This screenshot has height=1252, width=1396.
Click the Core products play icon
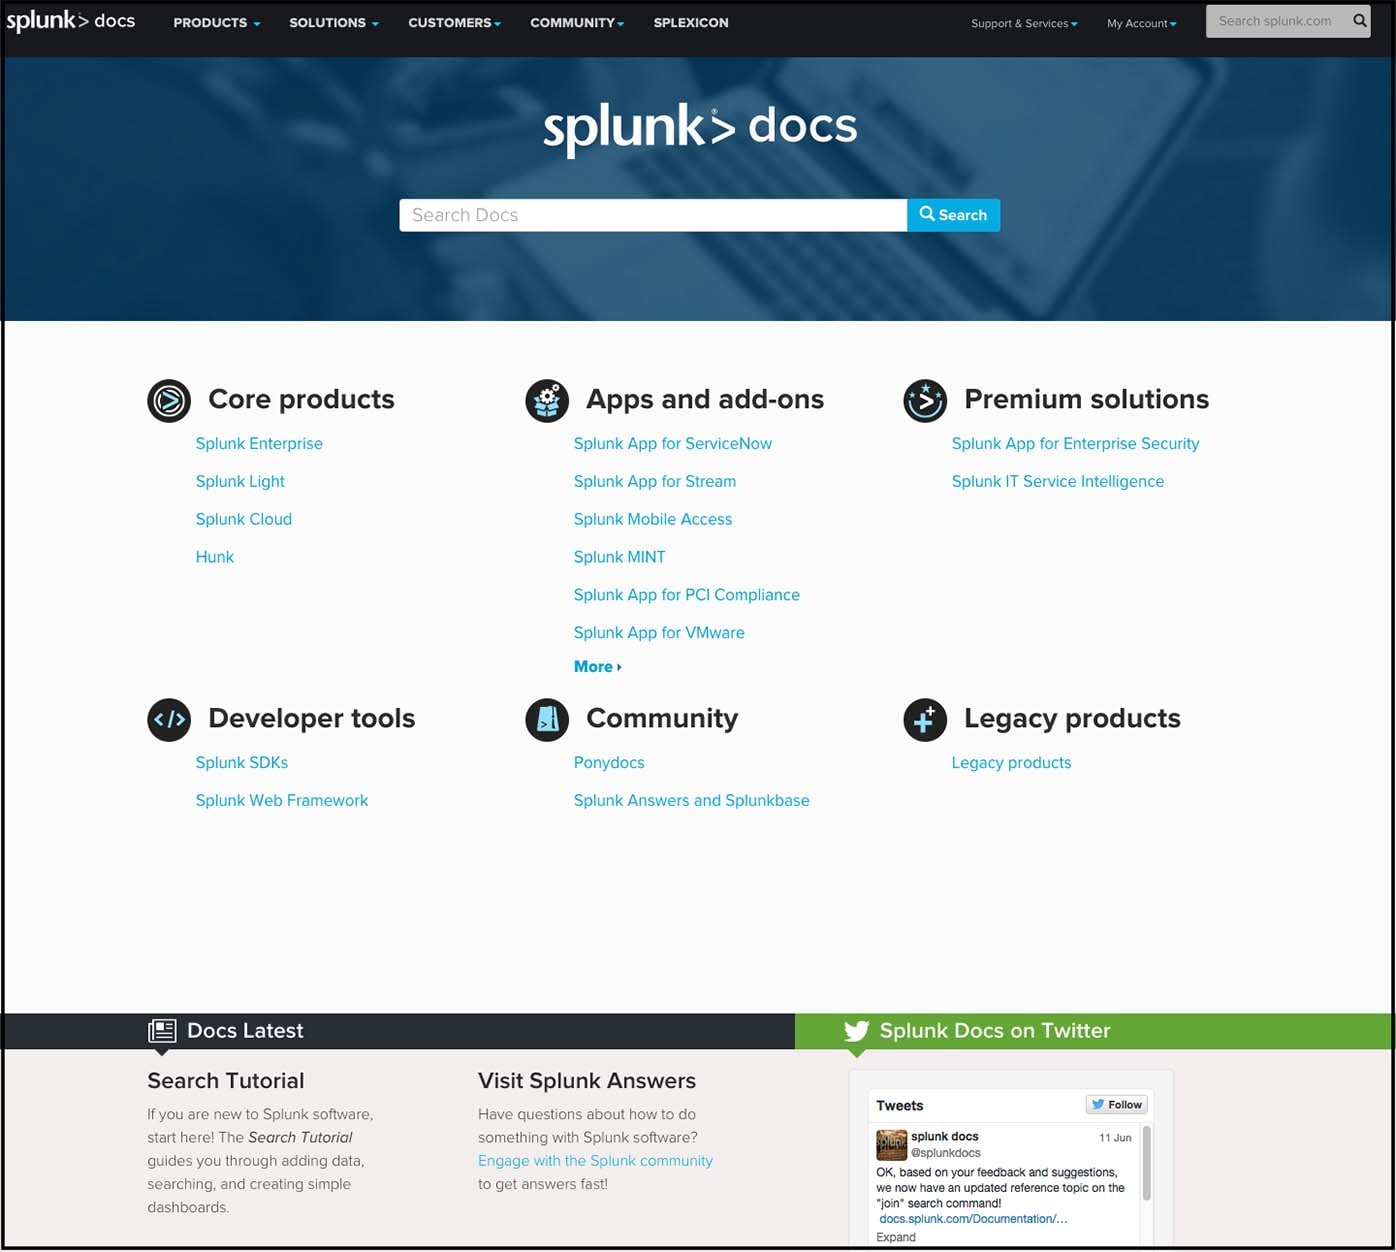[x=169, y=401]
